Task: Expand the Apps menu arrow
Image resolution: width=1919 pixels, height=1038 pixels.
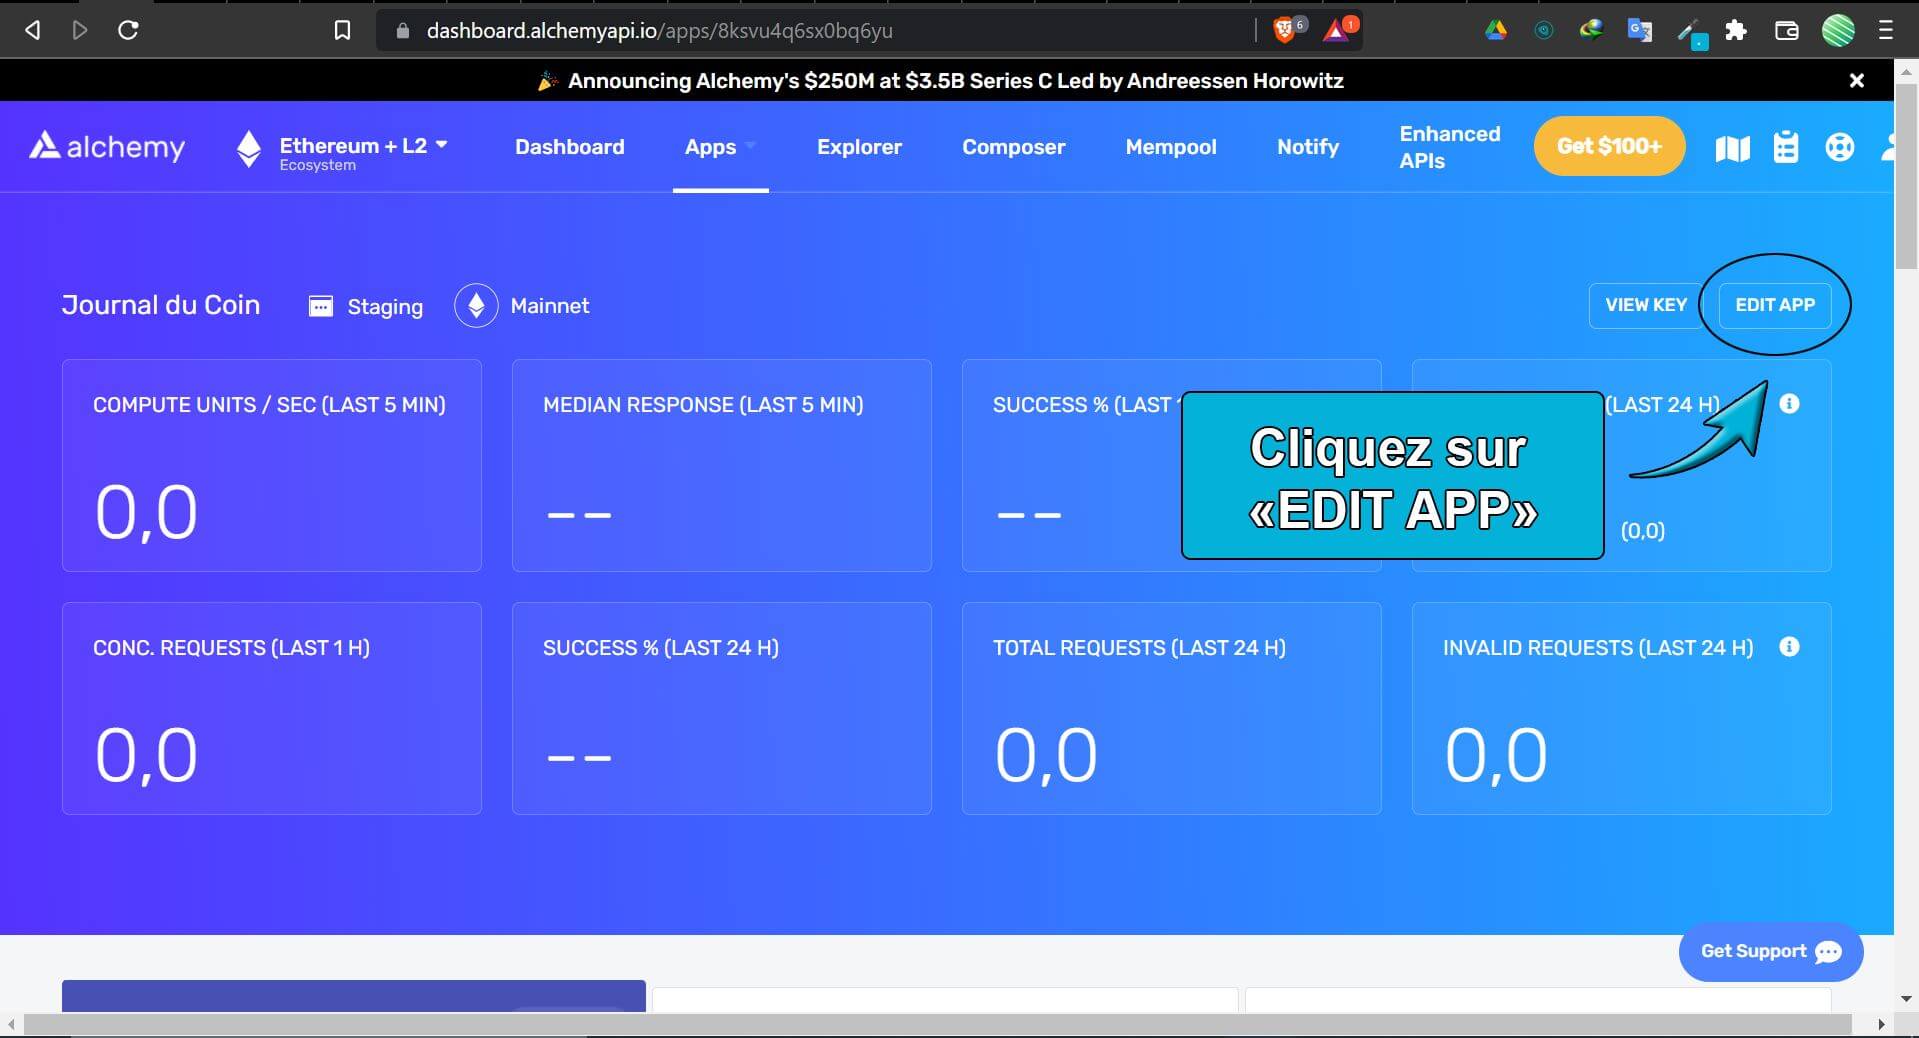Action: coord(750,146)
